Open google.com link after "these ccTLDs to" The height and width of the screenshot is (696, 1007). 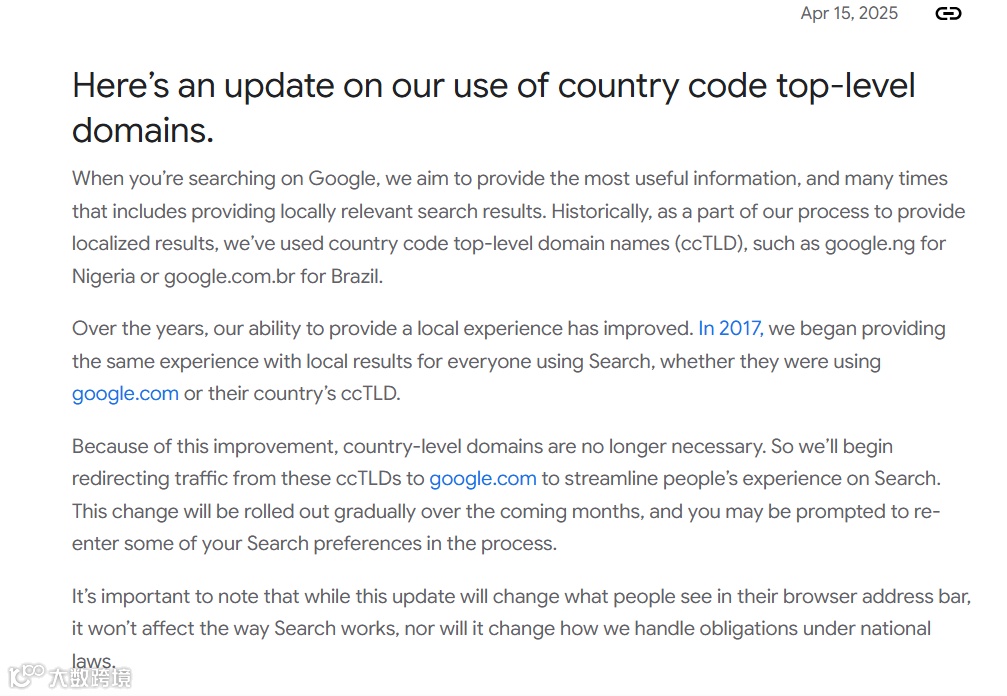[483, 479]
